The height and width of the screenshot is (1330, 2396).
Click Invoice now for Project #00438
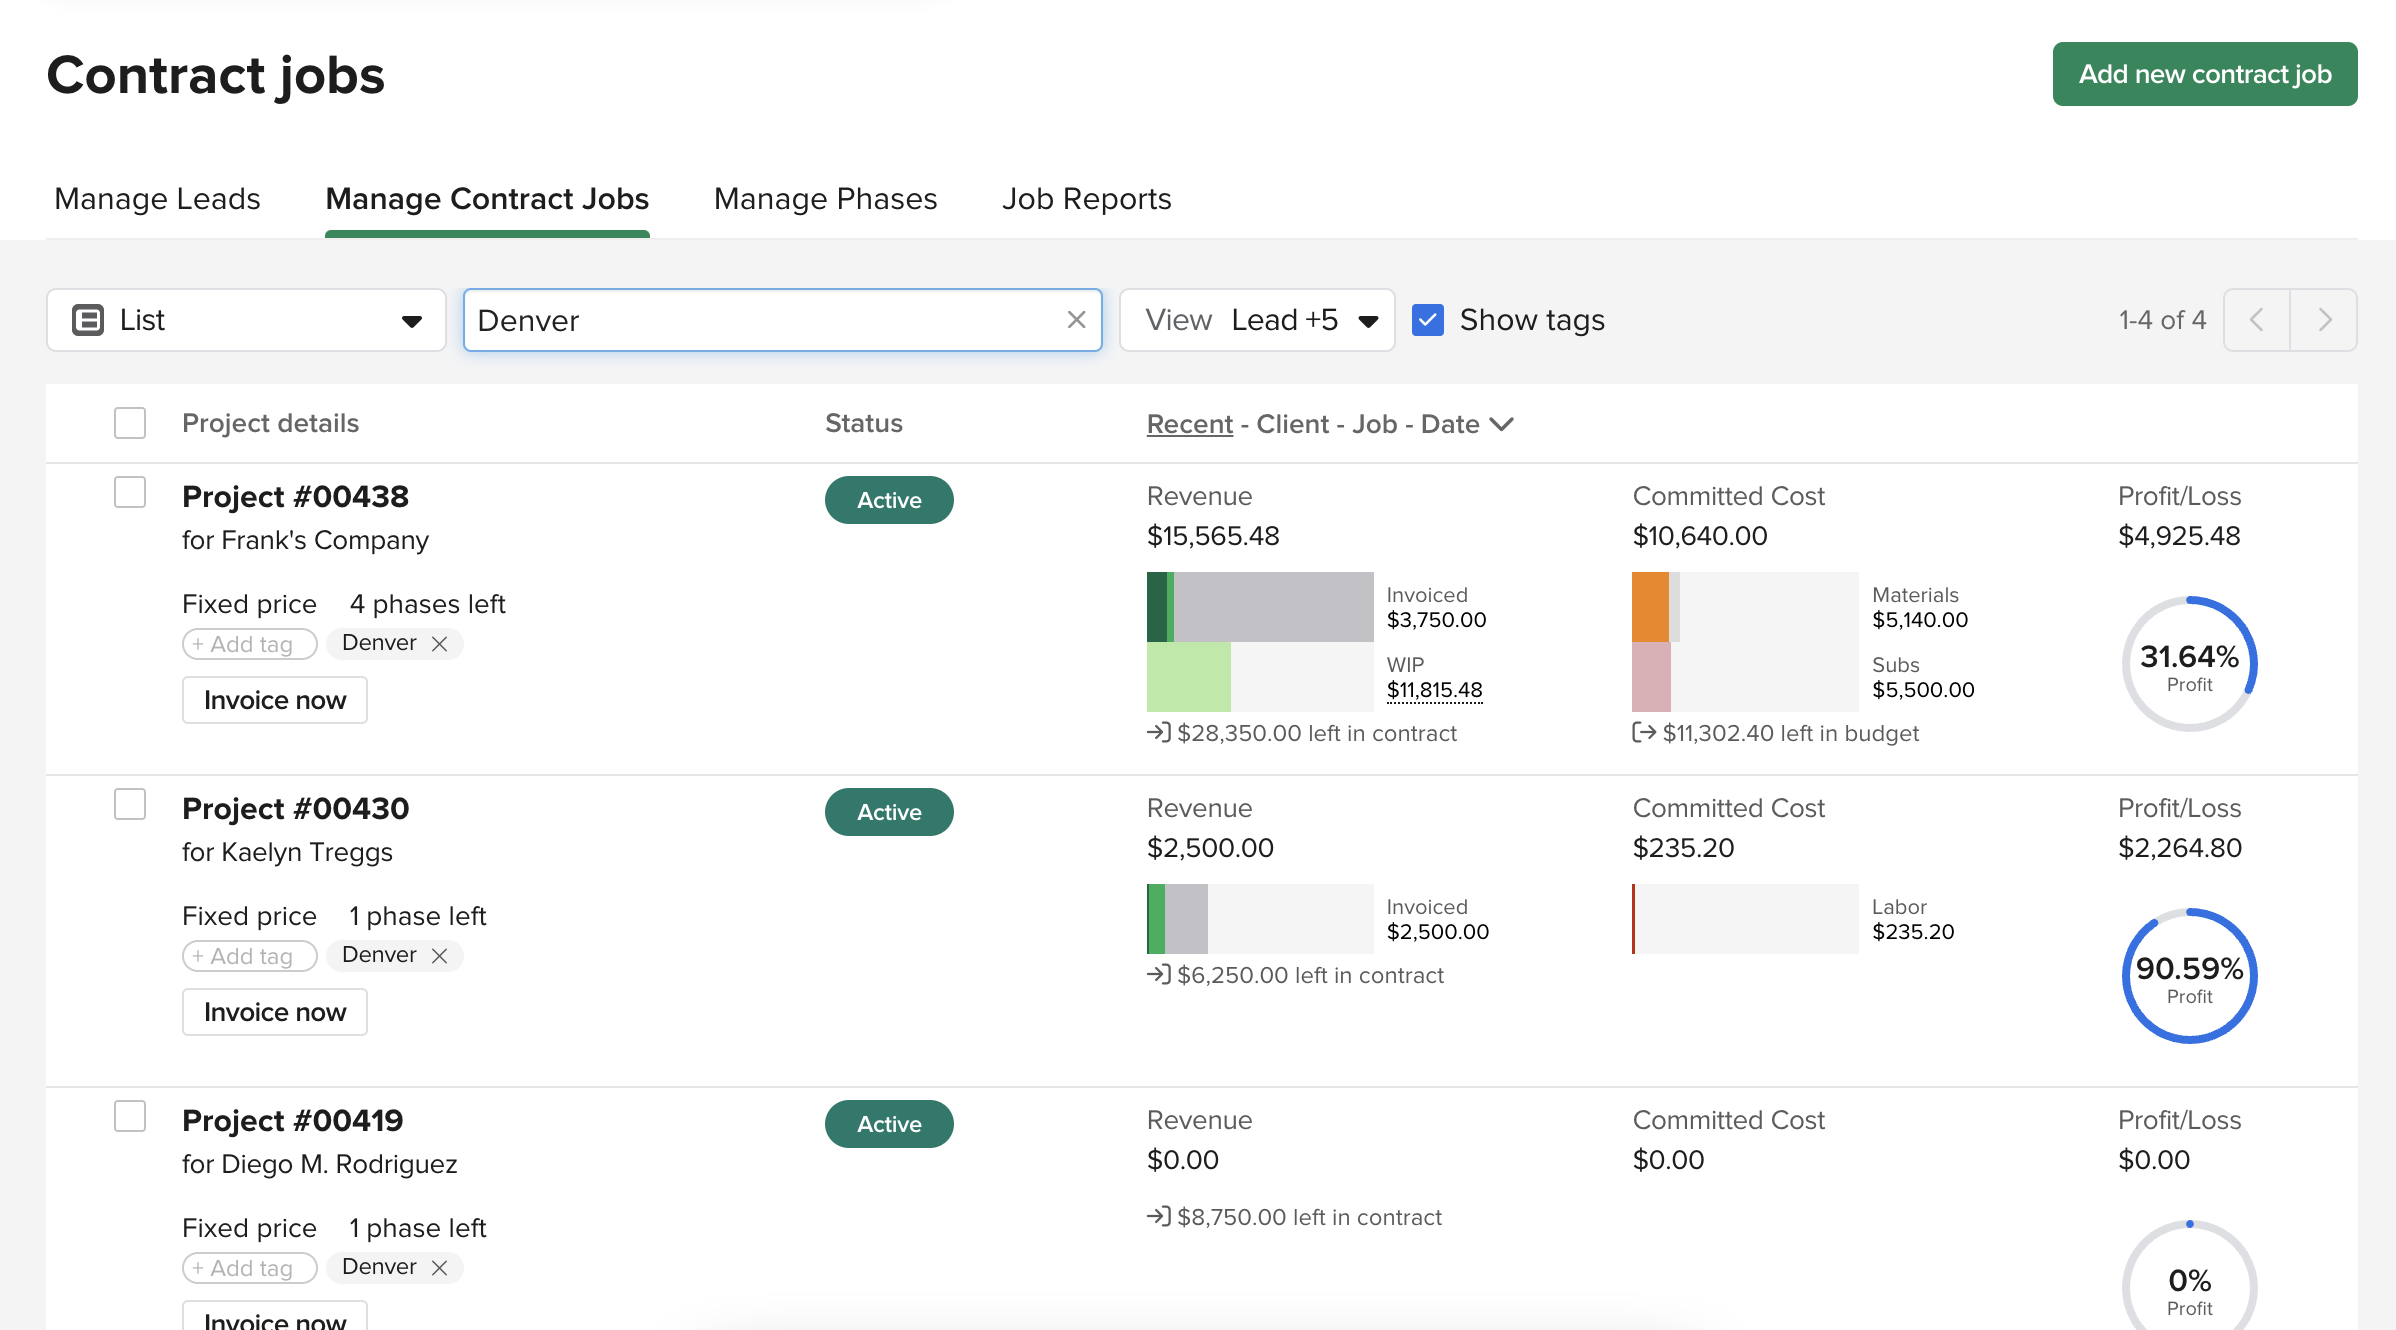(x=275, y=700)
